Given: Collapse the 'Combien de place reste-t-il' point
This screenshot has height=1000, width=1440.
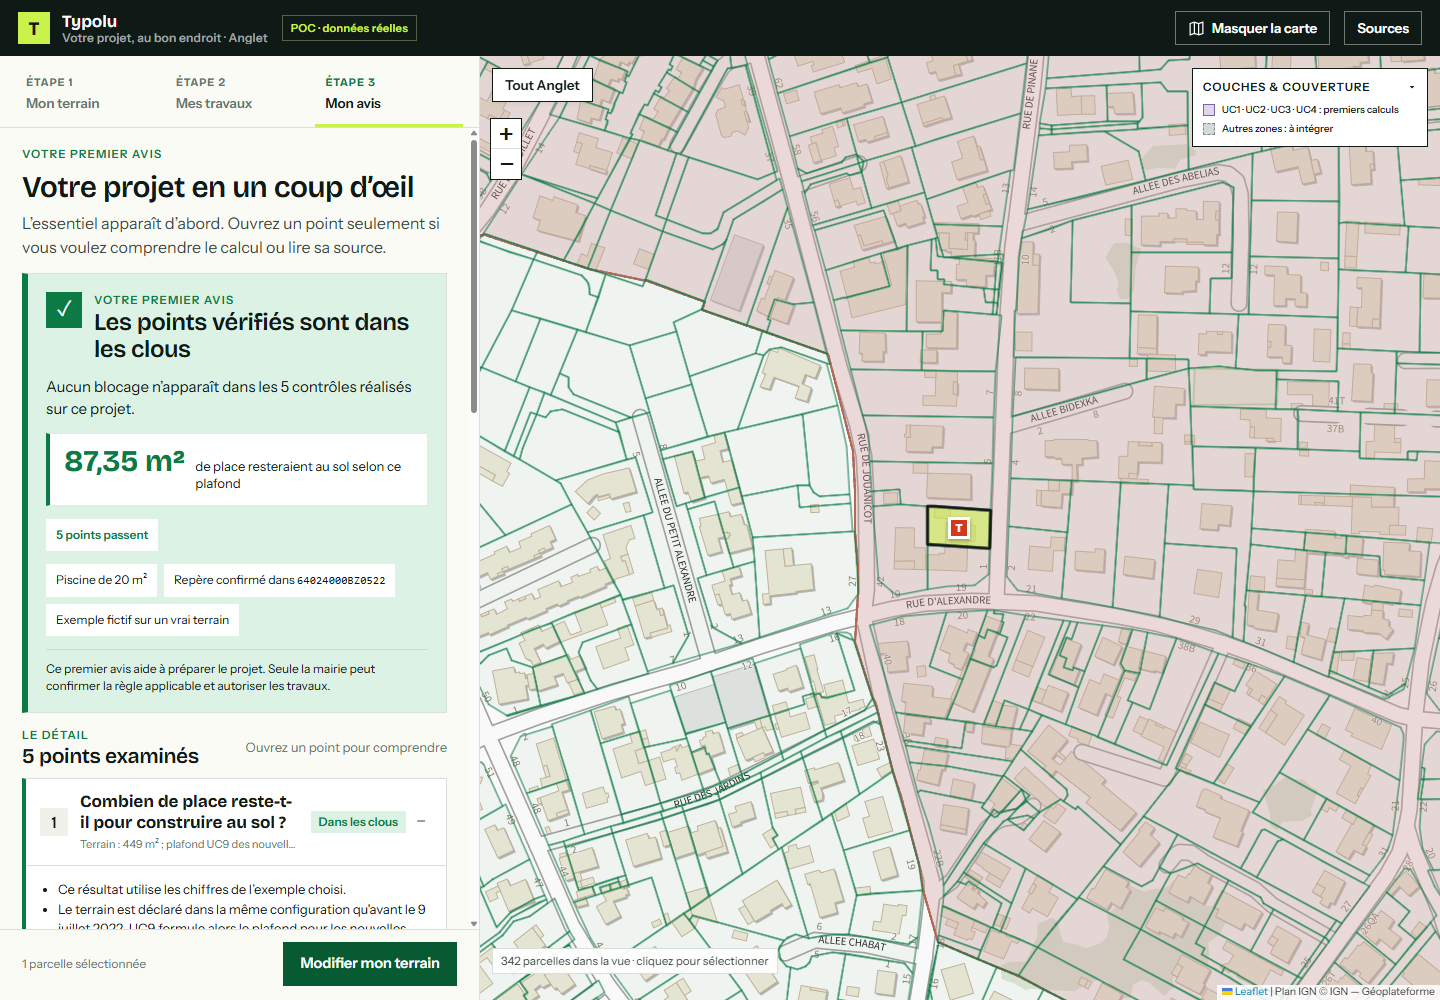Looking at the screenshot, I should 421,822.
